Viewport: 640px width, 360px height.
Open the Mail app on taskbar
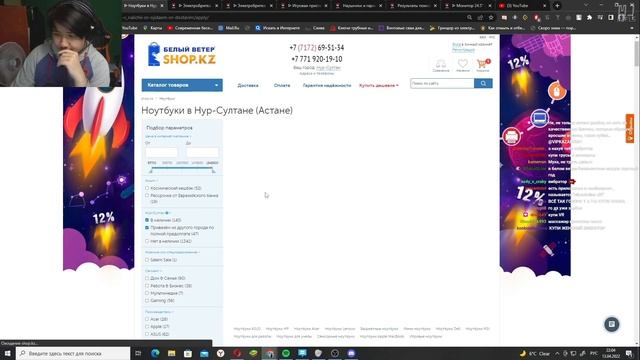(204, 353)
